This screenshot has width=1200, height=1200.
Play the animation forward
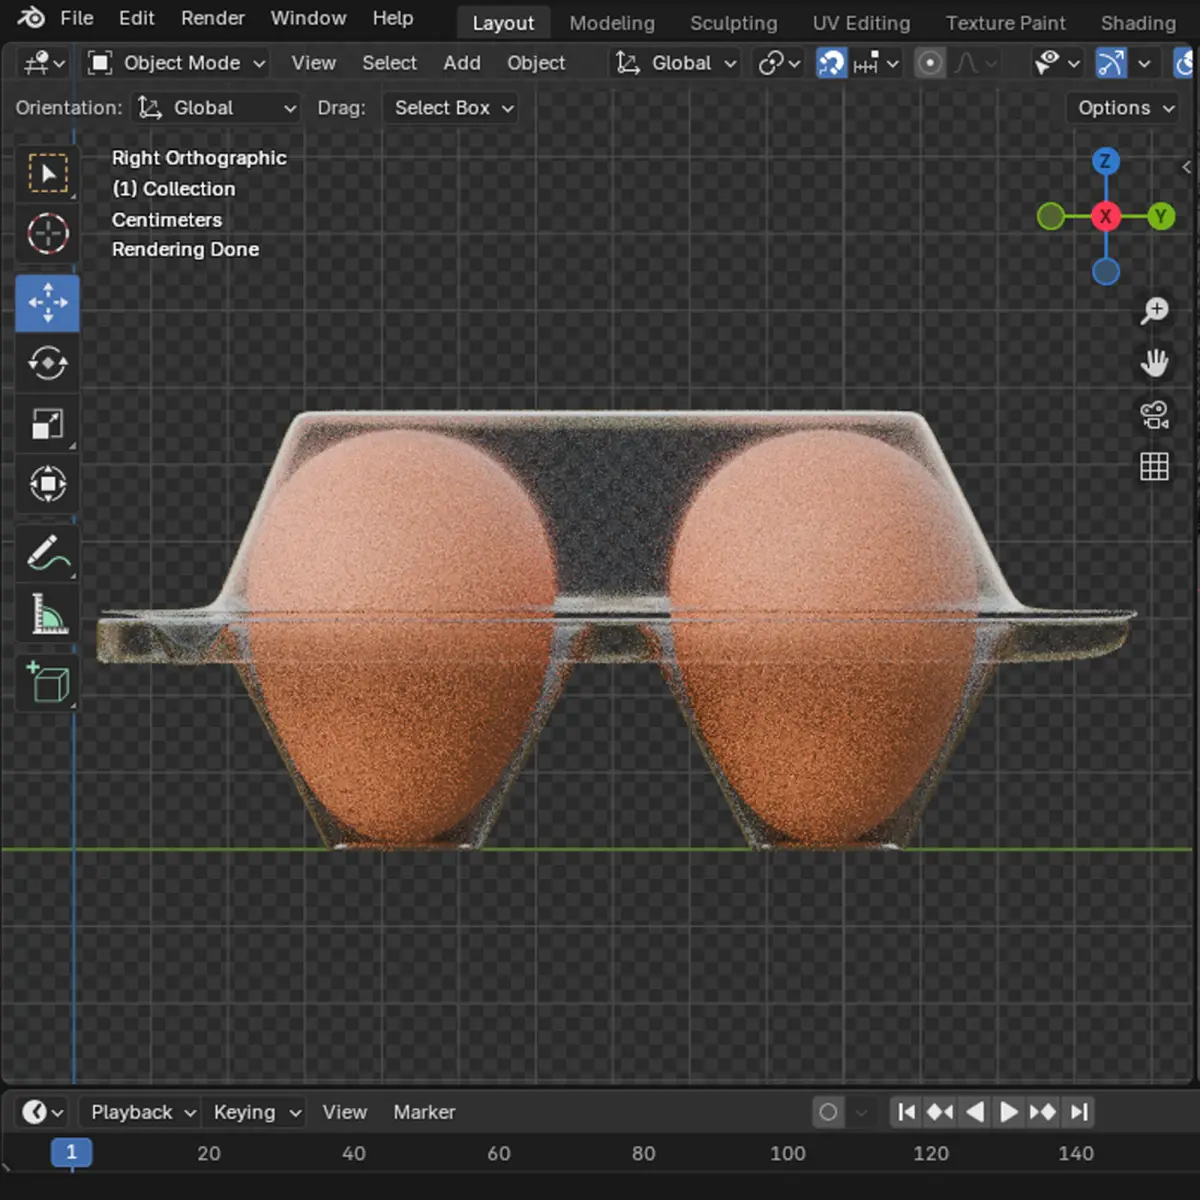(1009, 1112)
